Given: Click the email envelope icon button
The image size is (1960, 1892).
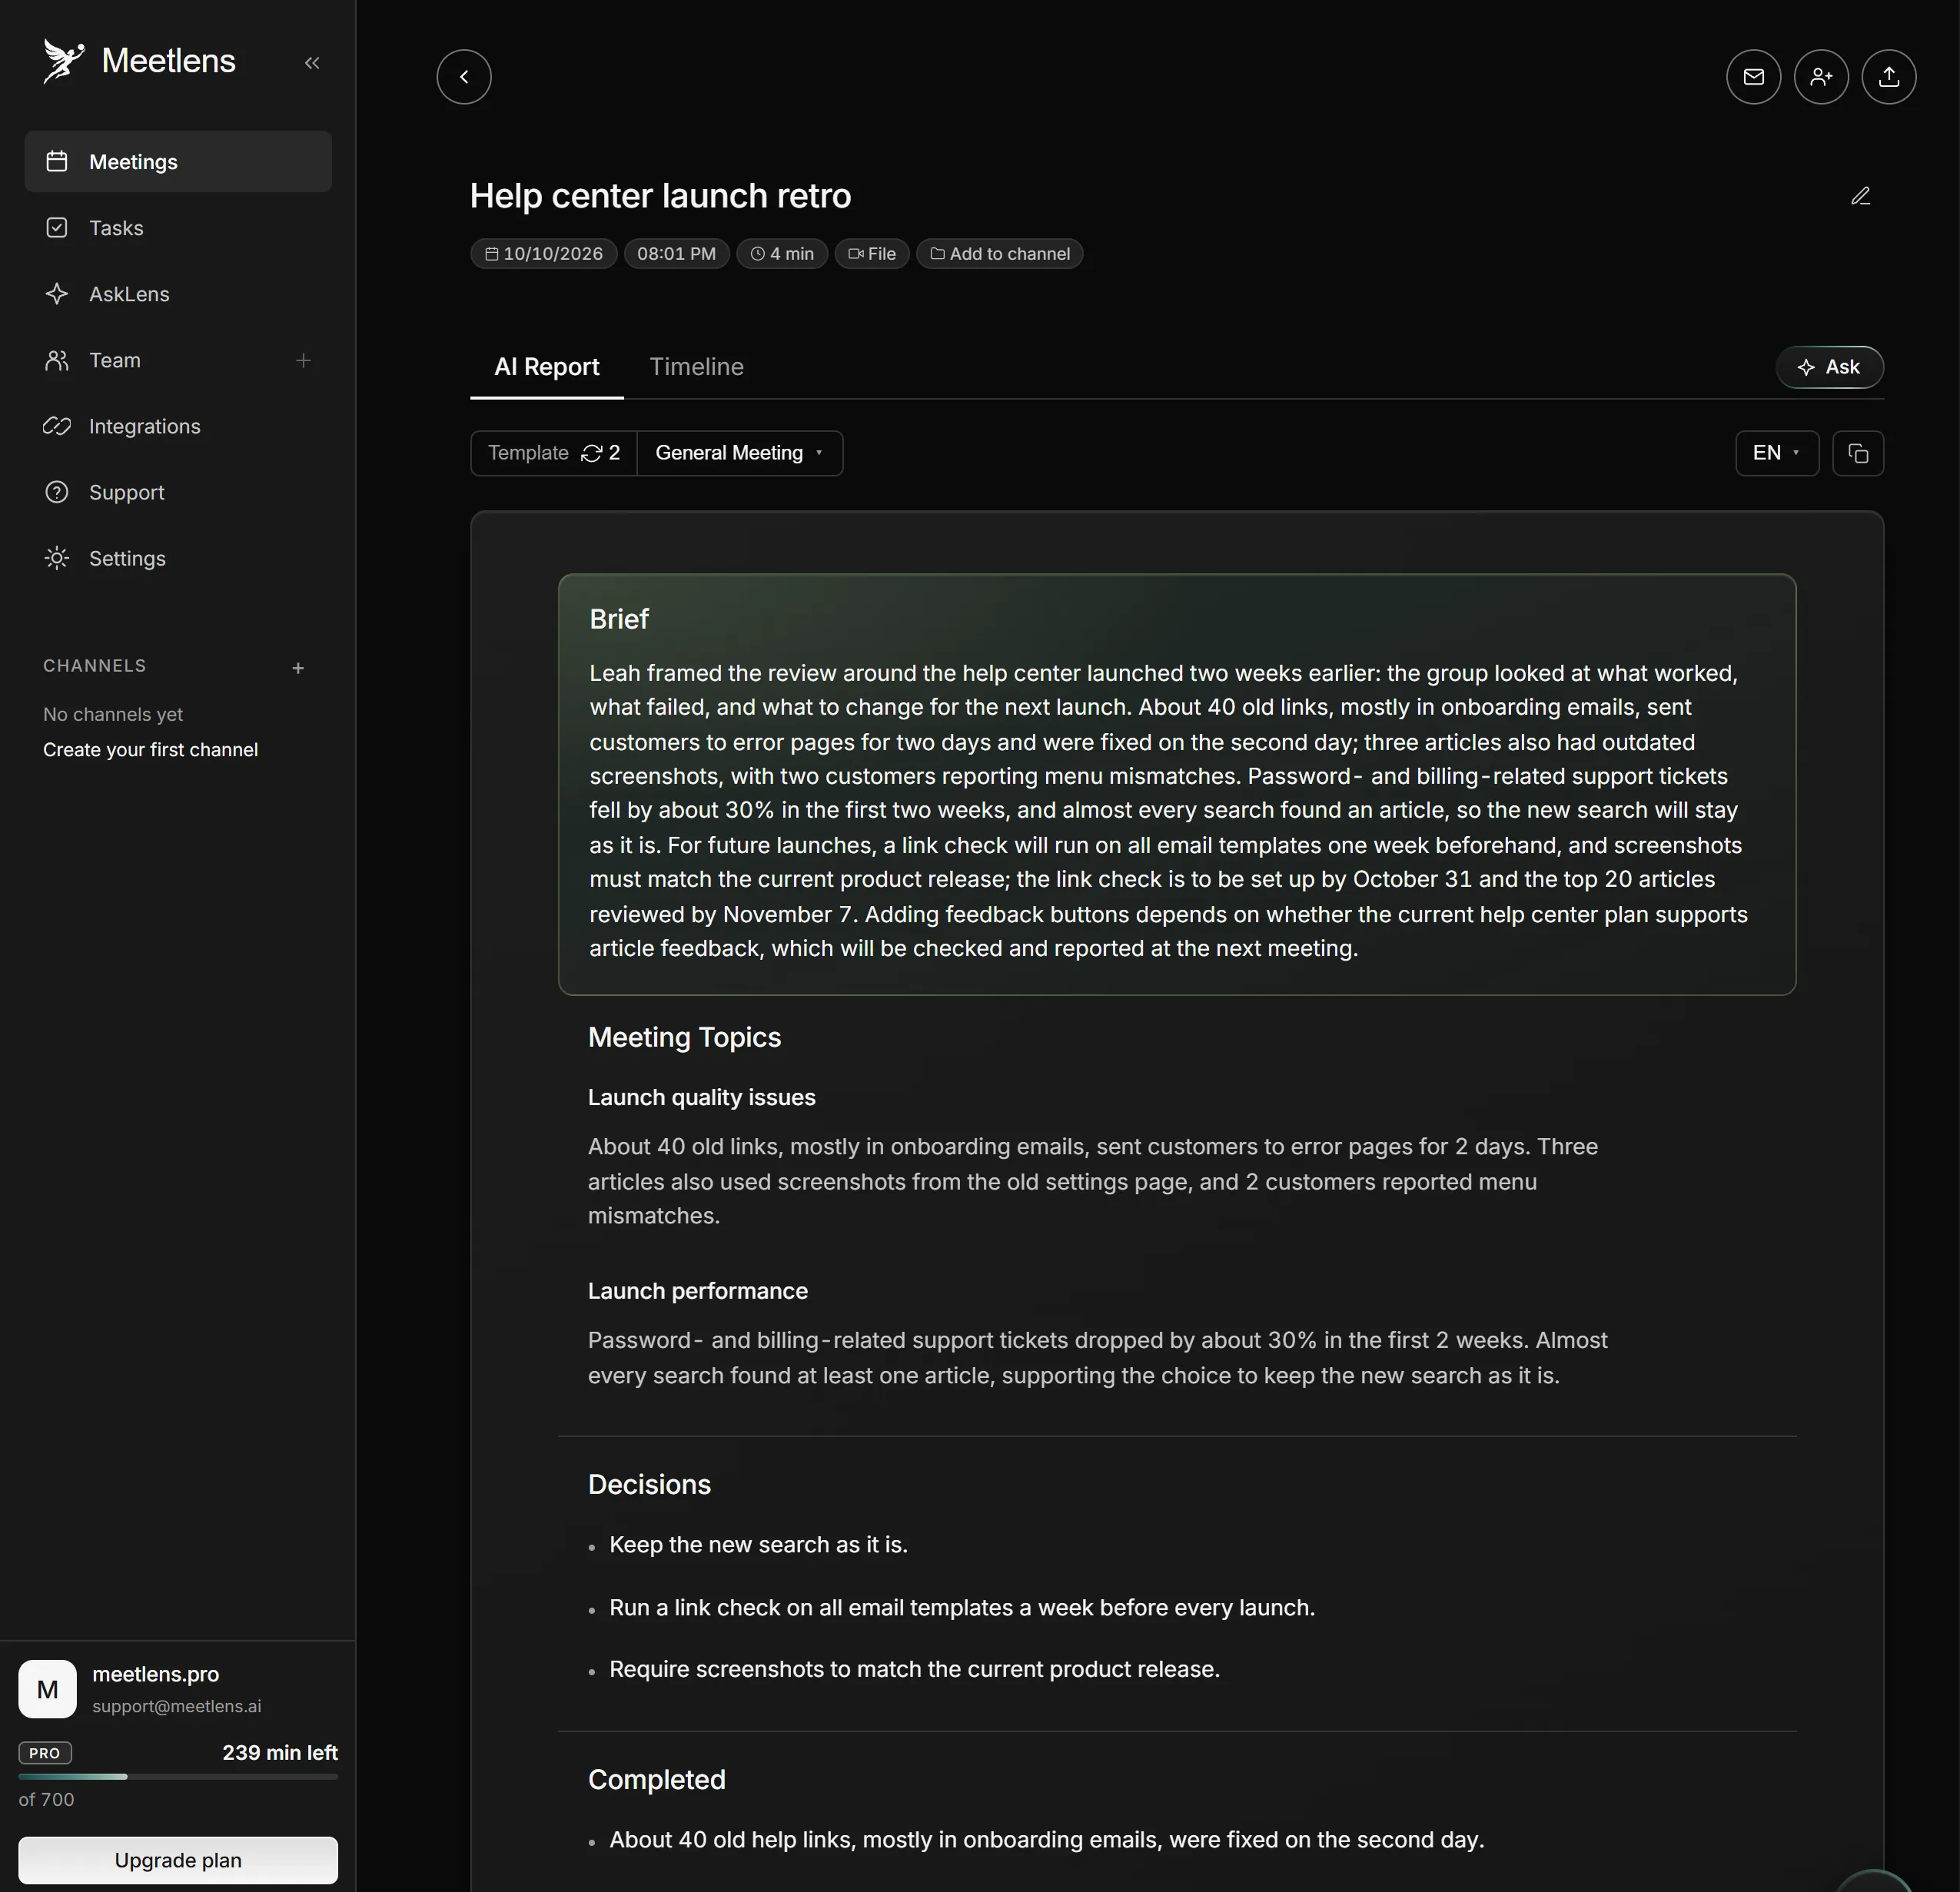Looking at the screenshot, I should click(x=1753, y=77).
